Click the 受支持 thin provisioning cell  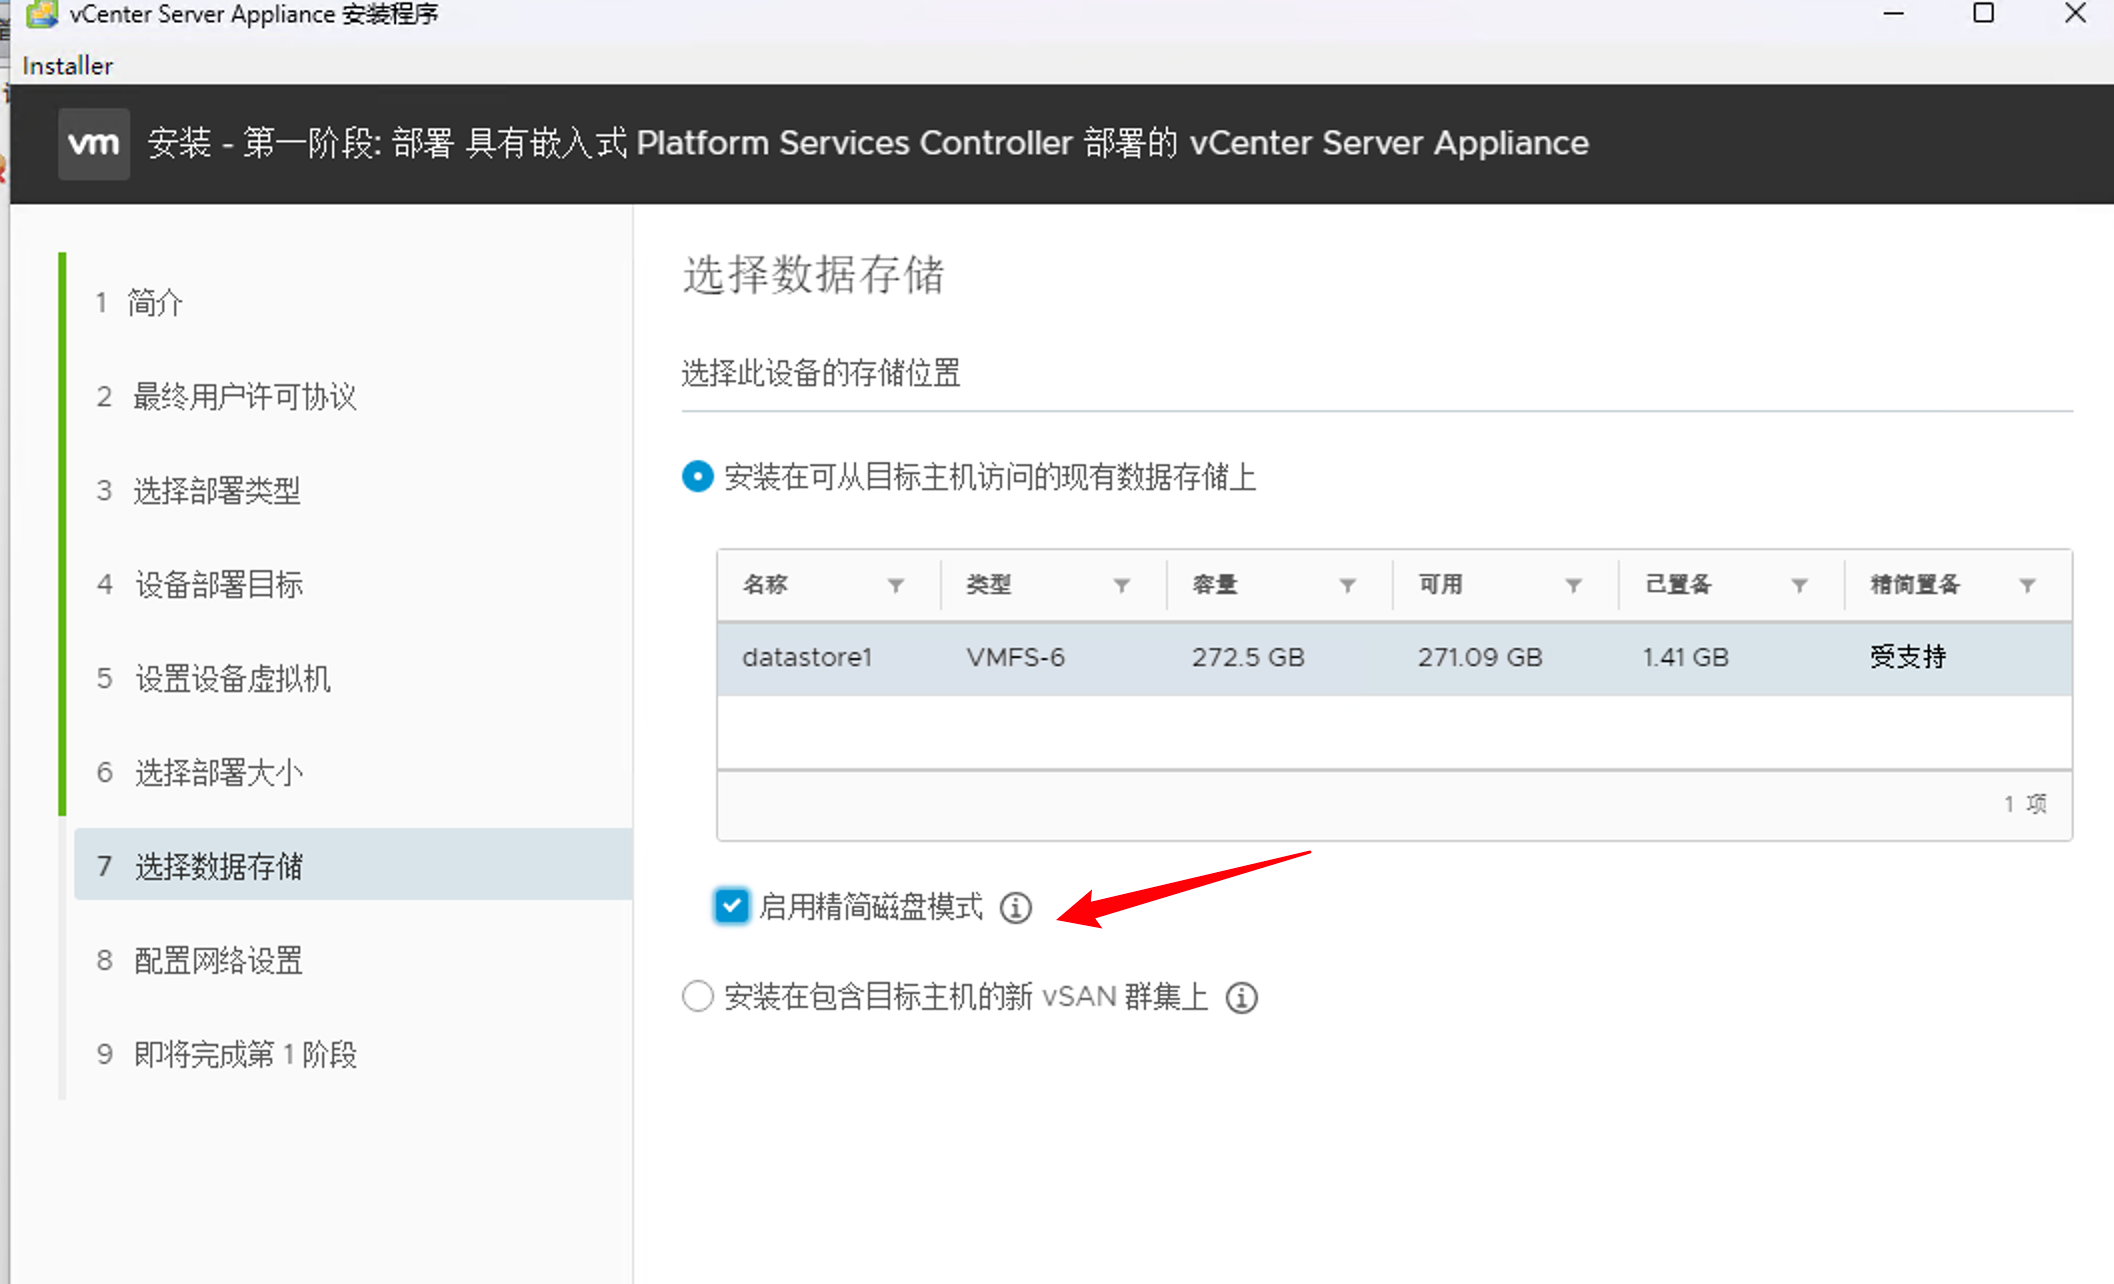1908,658
